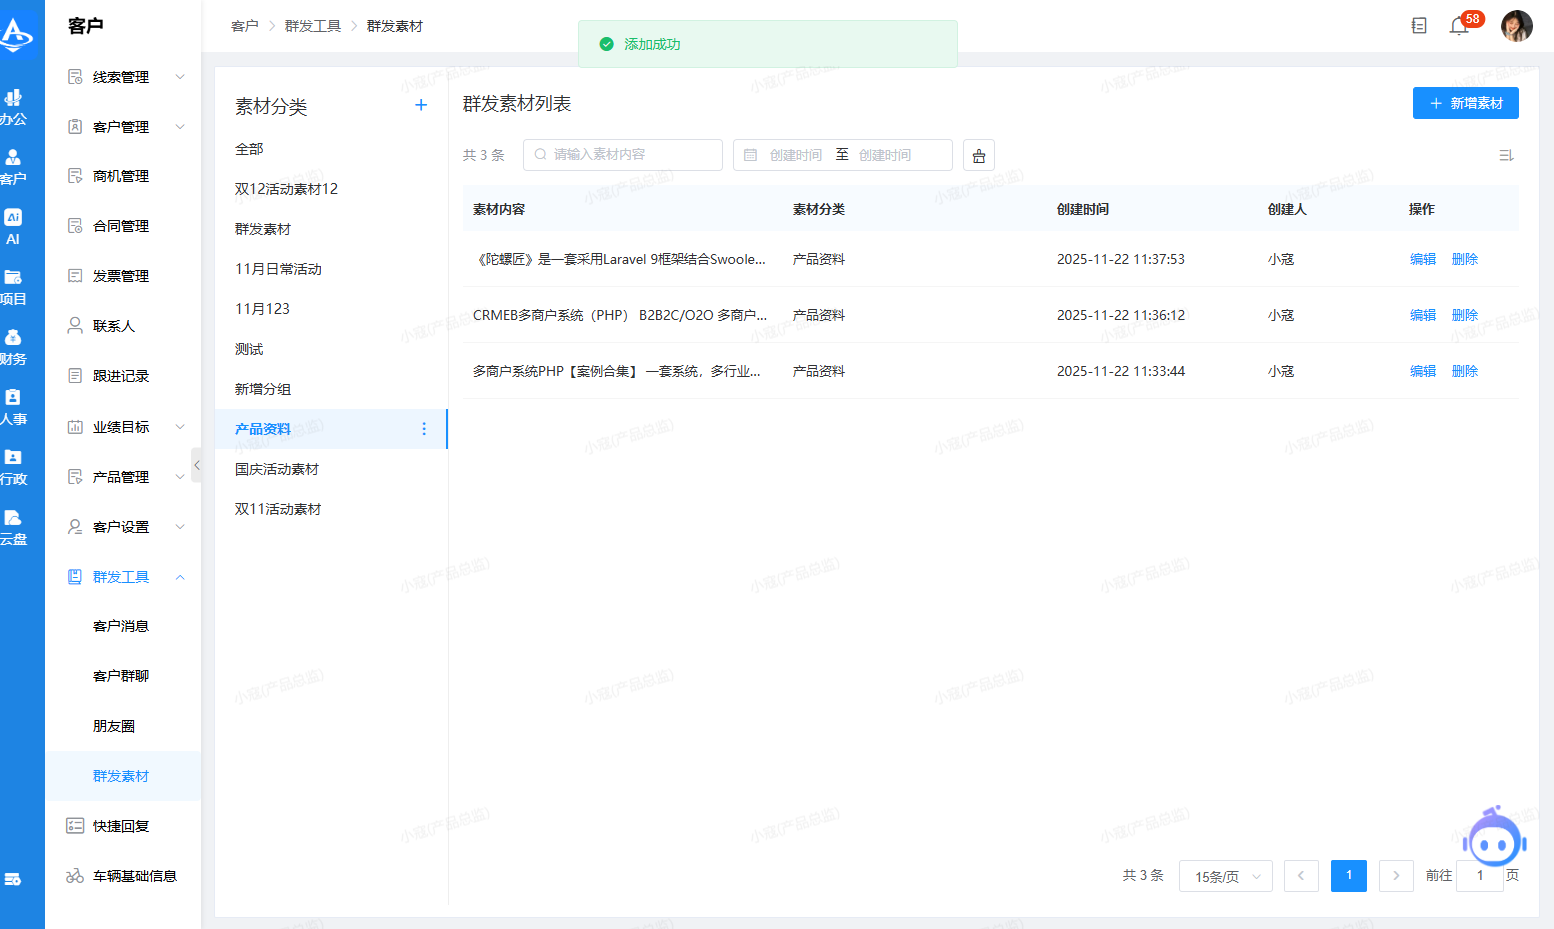The image size is (1554, 929).
Task: Open the column settings icon above table
Action: pos(1506,155)
